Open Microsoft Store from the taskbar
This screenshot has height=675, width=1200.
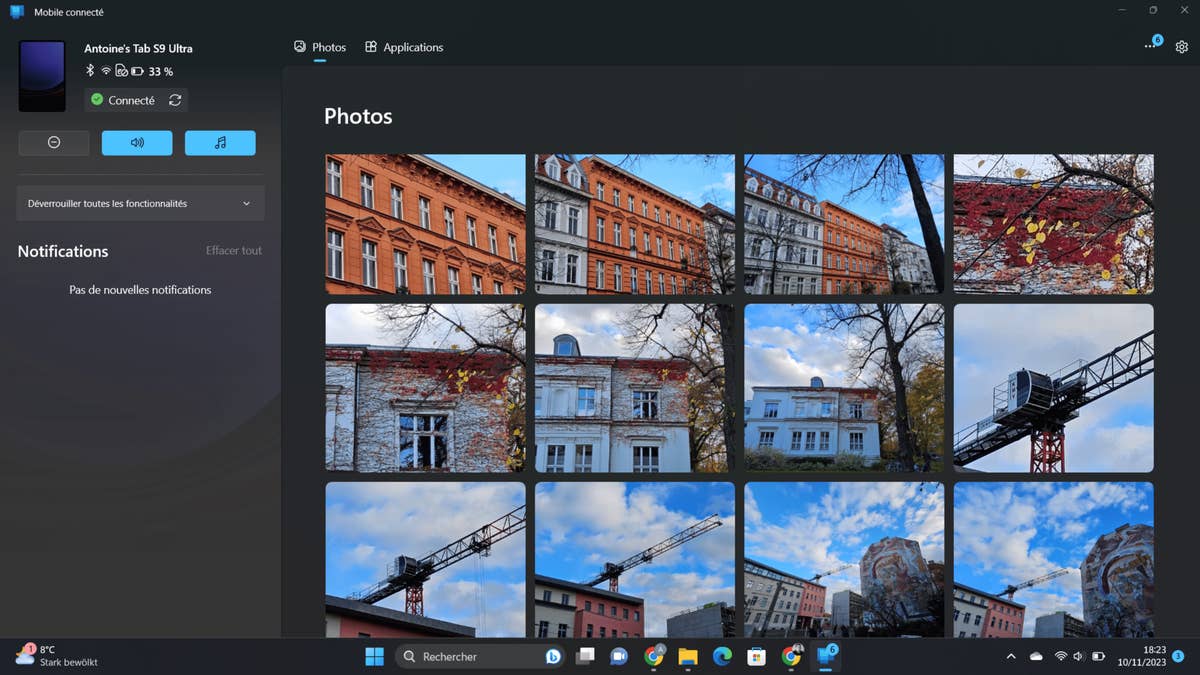tap(757, 657)
